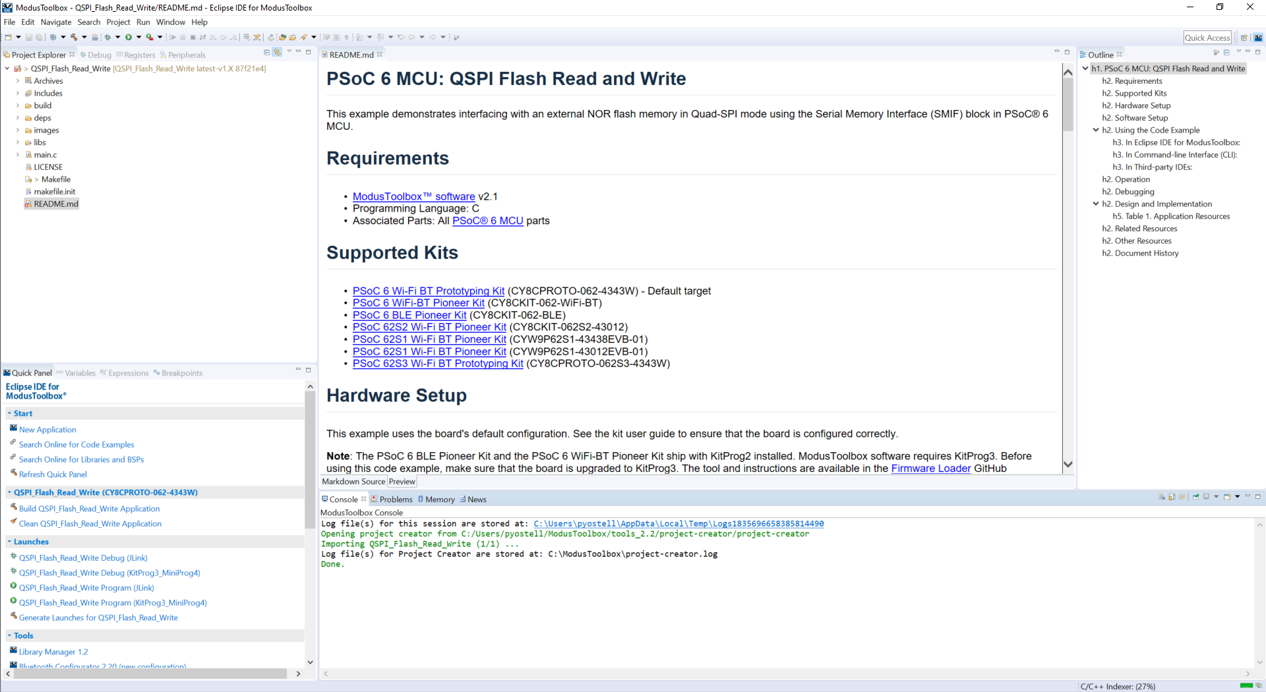
Task: Click New Application icon in Quick Panel
Action: click(13, 429)
